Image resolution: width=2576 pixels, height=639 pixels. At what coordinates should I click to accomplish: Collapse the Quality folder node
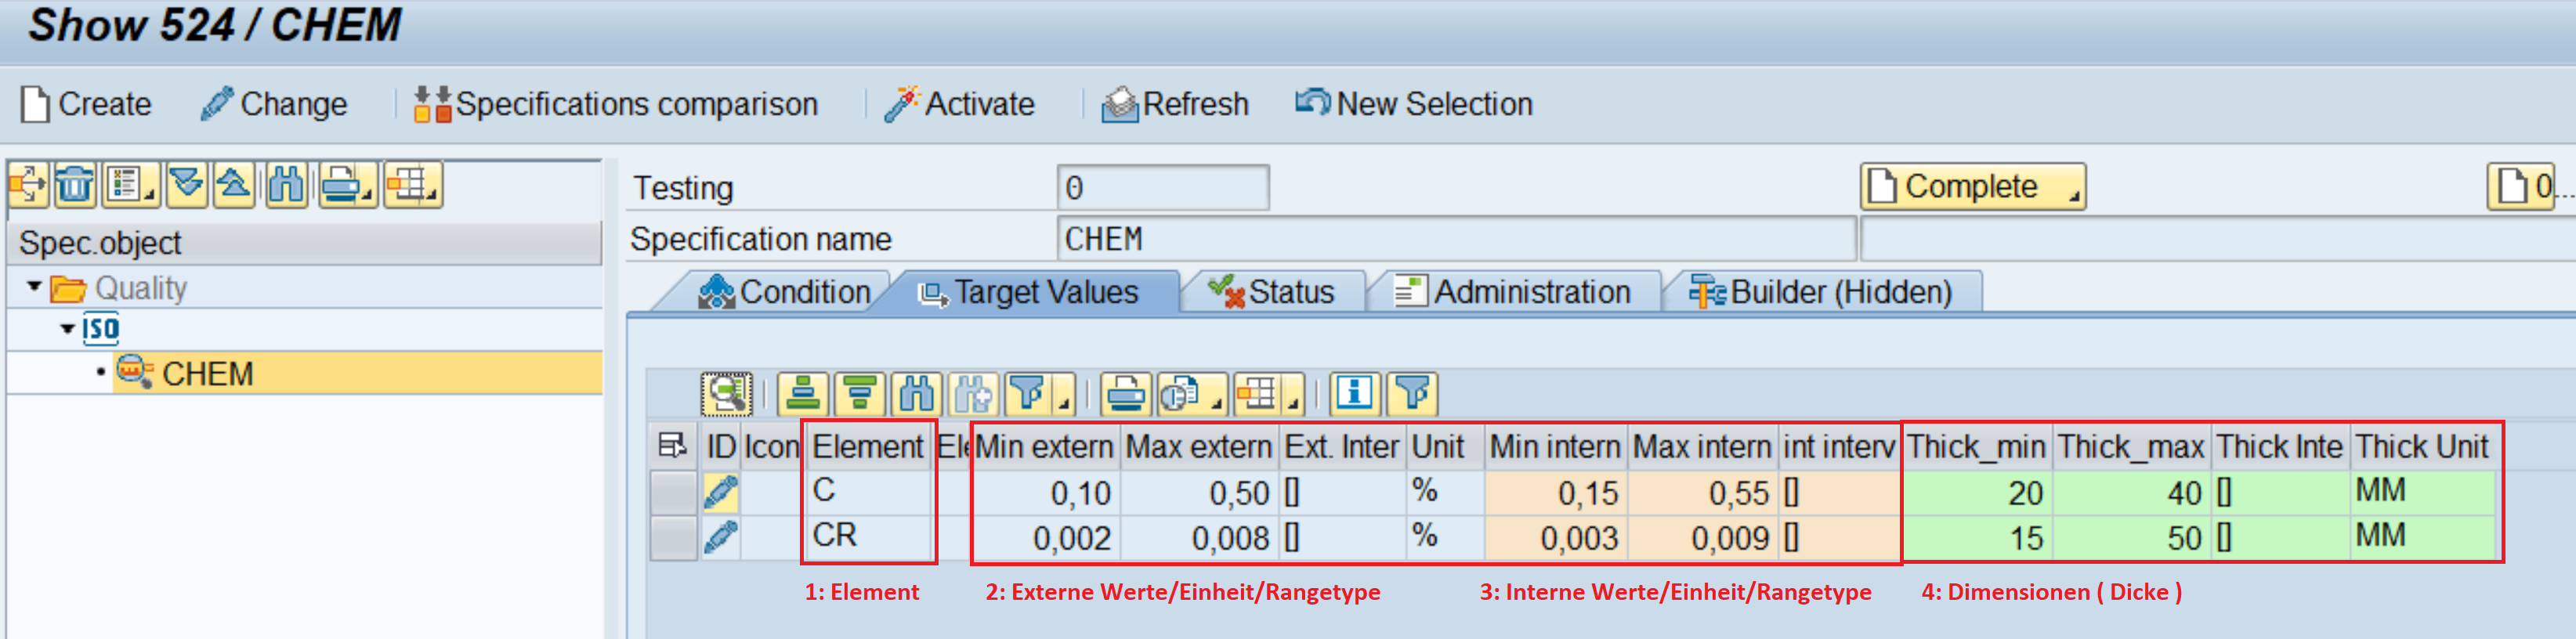coord(35,288)
